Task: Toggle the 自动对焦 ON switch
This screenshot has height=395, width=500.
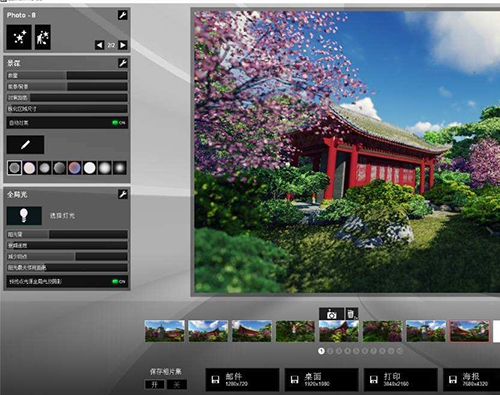Action: pos(119,123)
